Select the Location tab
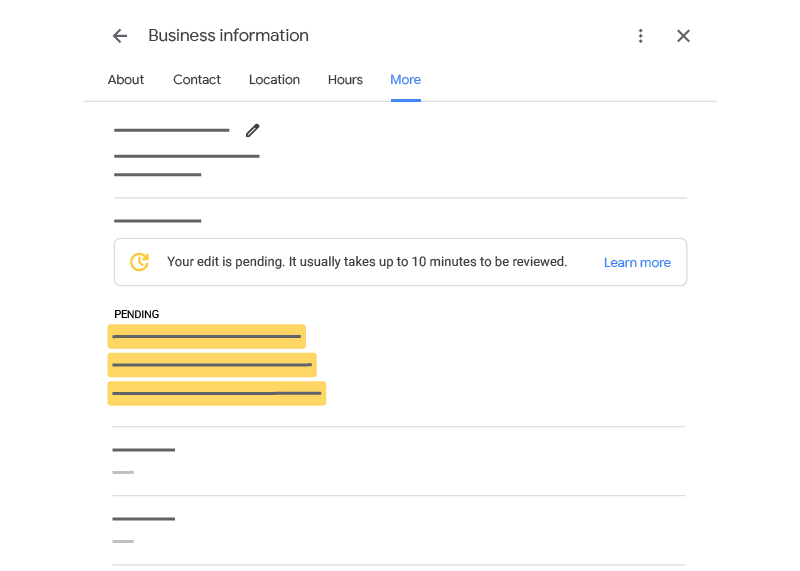Viewport: 800px width, 571px height. (274, 80)
